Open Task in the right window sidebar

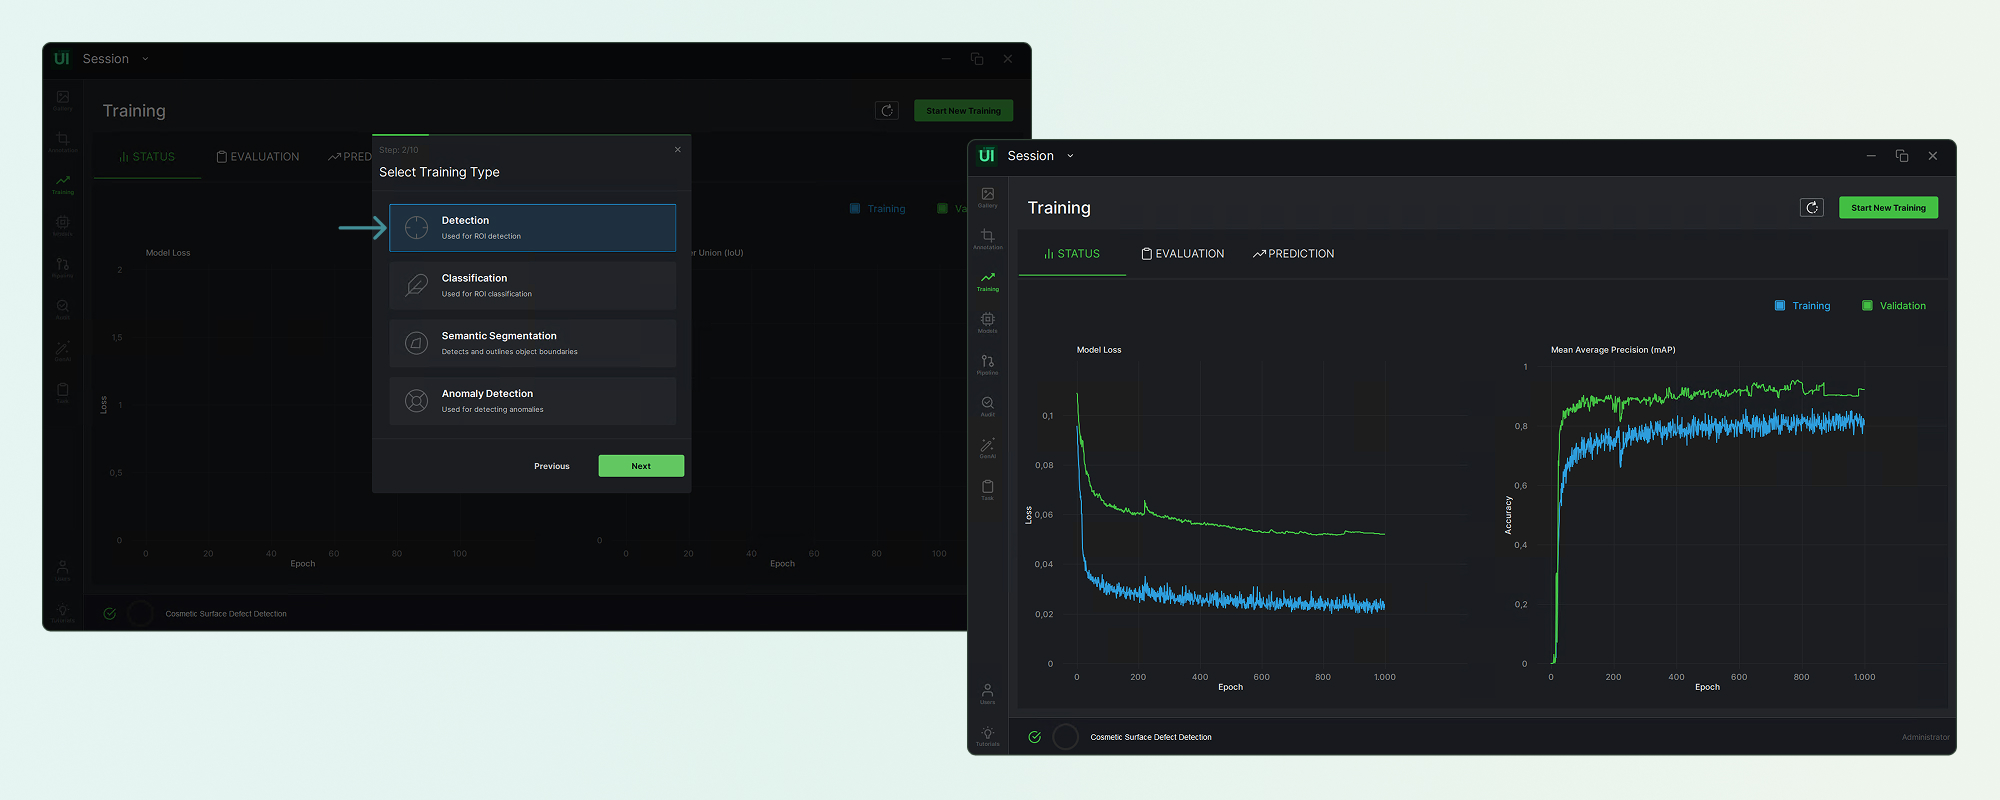987,490
